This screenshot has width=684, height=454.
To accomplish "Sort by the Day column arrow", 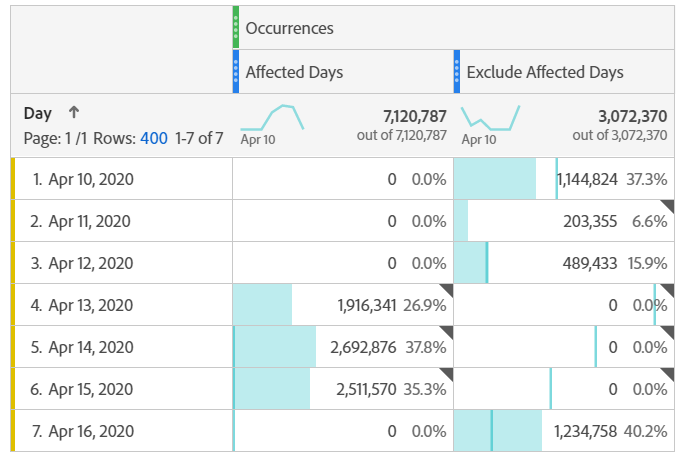I will tap(73, 113).
